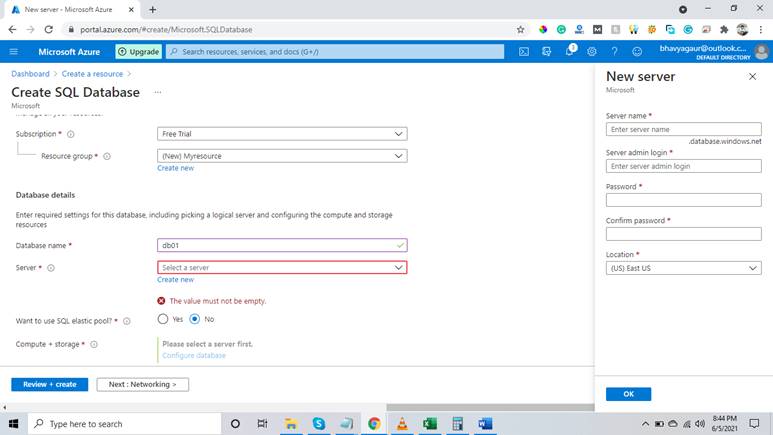Image resolution: width=773 pixels, height=435 pixels.
Task: Open the Windows notification center
Action: point(754,424)
